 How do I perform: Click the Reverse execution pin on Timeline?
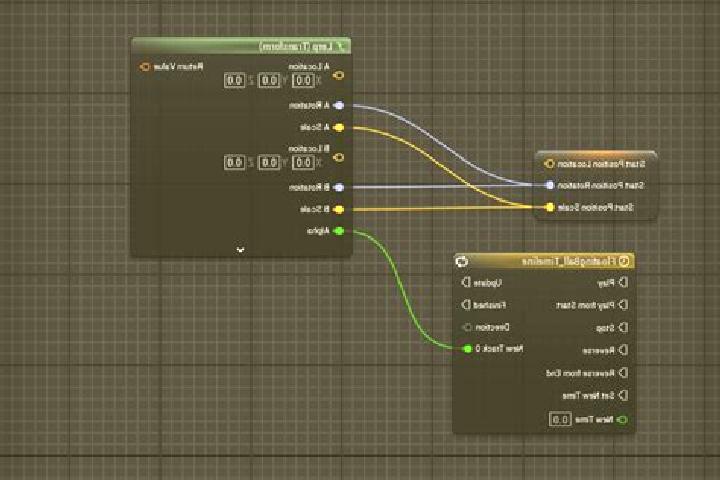[x=623, y=350]
